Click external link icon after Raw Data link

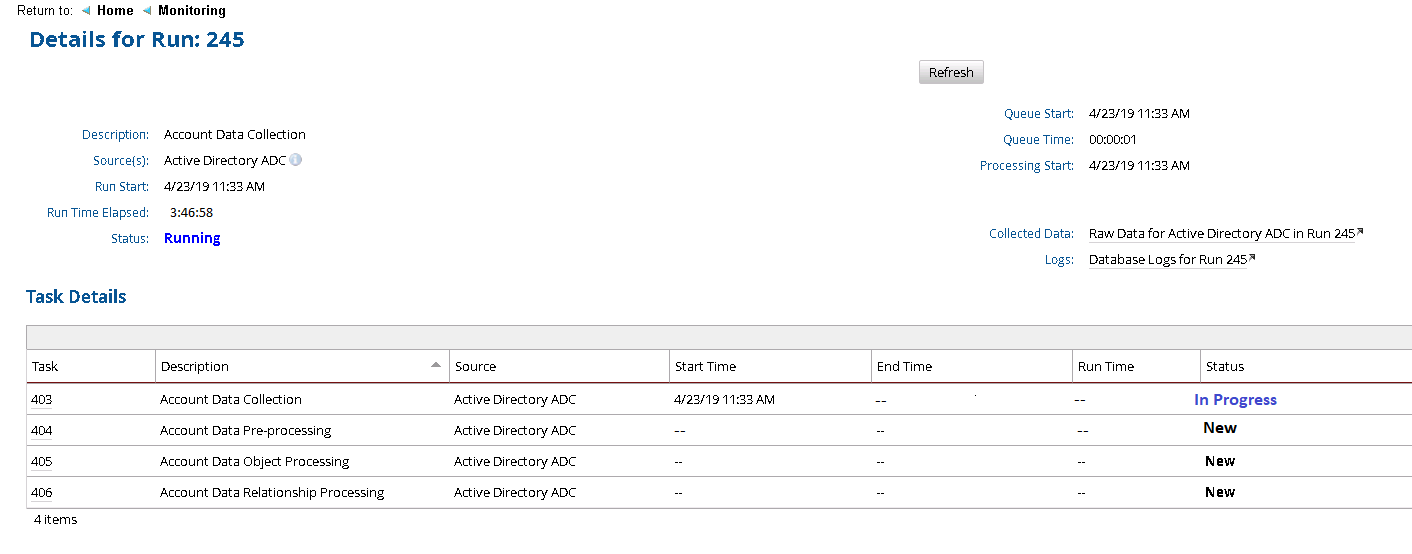click(1360, 232)
